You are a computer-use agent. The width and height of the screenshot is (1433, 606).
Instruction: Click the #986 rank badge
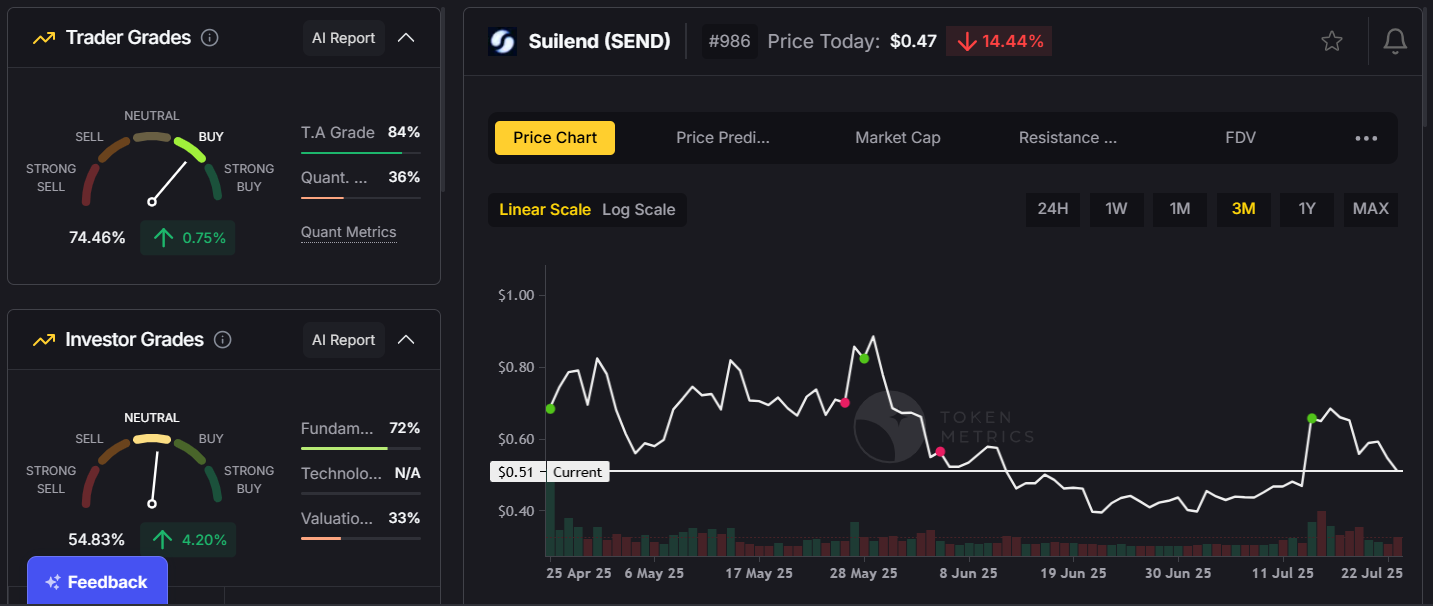click(730, 41)
